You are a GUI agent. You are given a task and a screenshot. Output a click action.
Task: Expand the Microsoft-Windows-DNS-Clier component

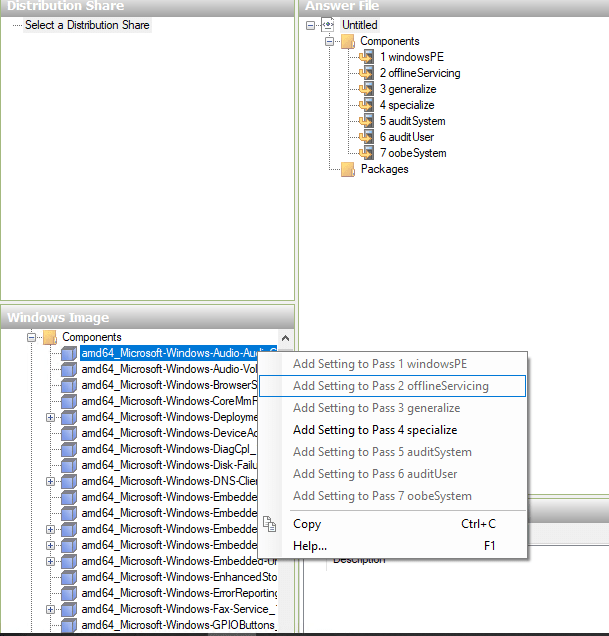pos(50,481)
